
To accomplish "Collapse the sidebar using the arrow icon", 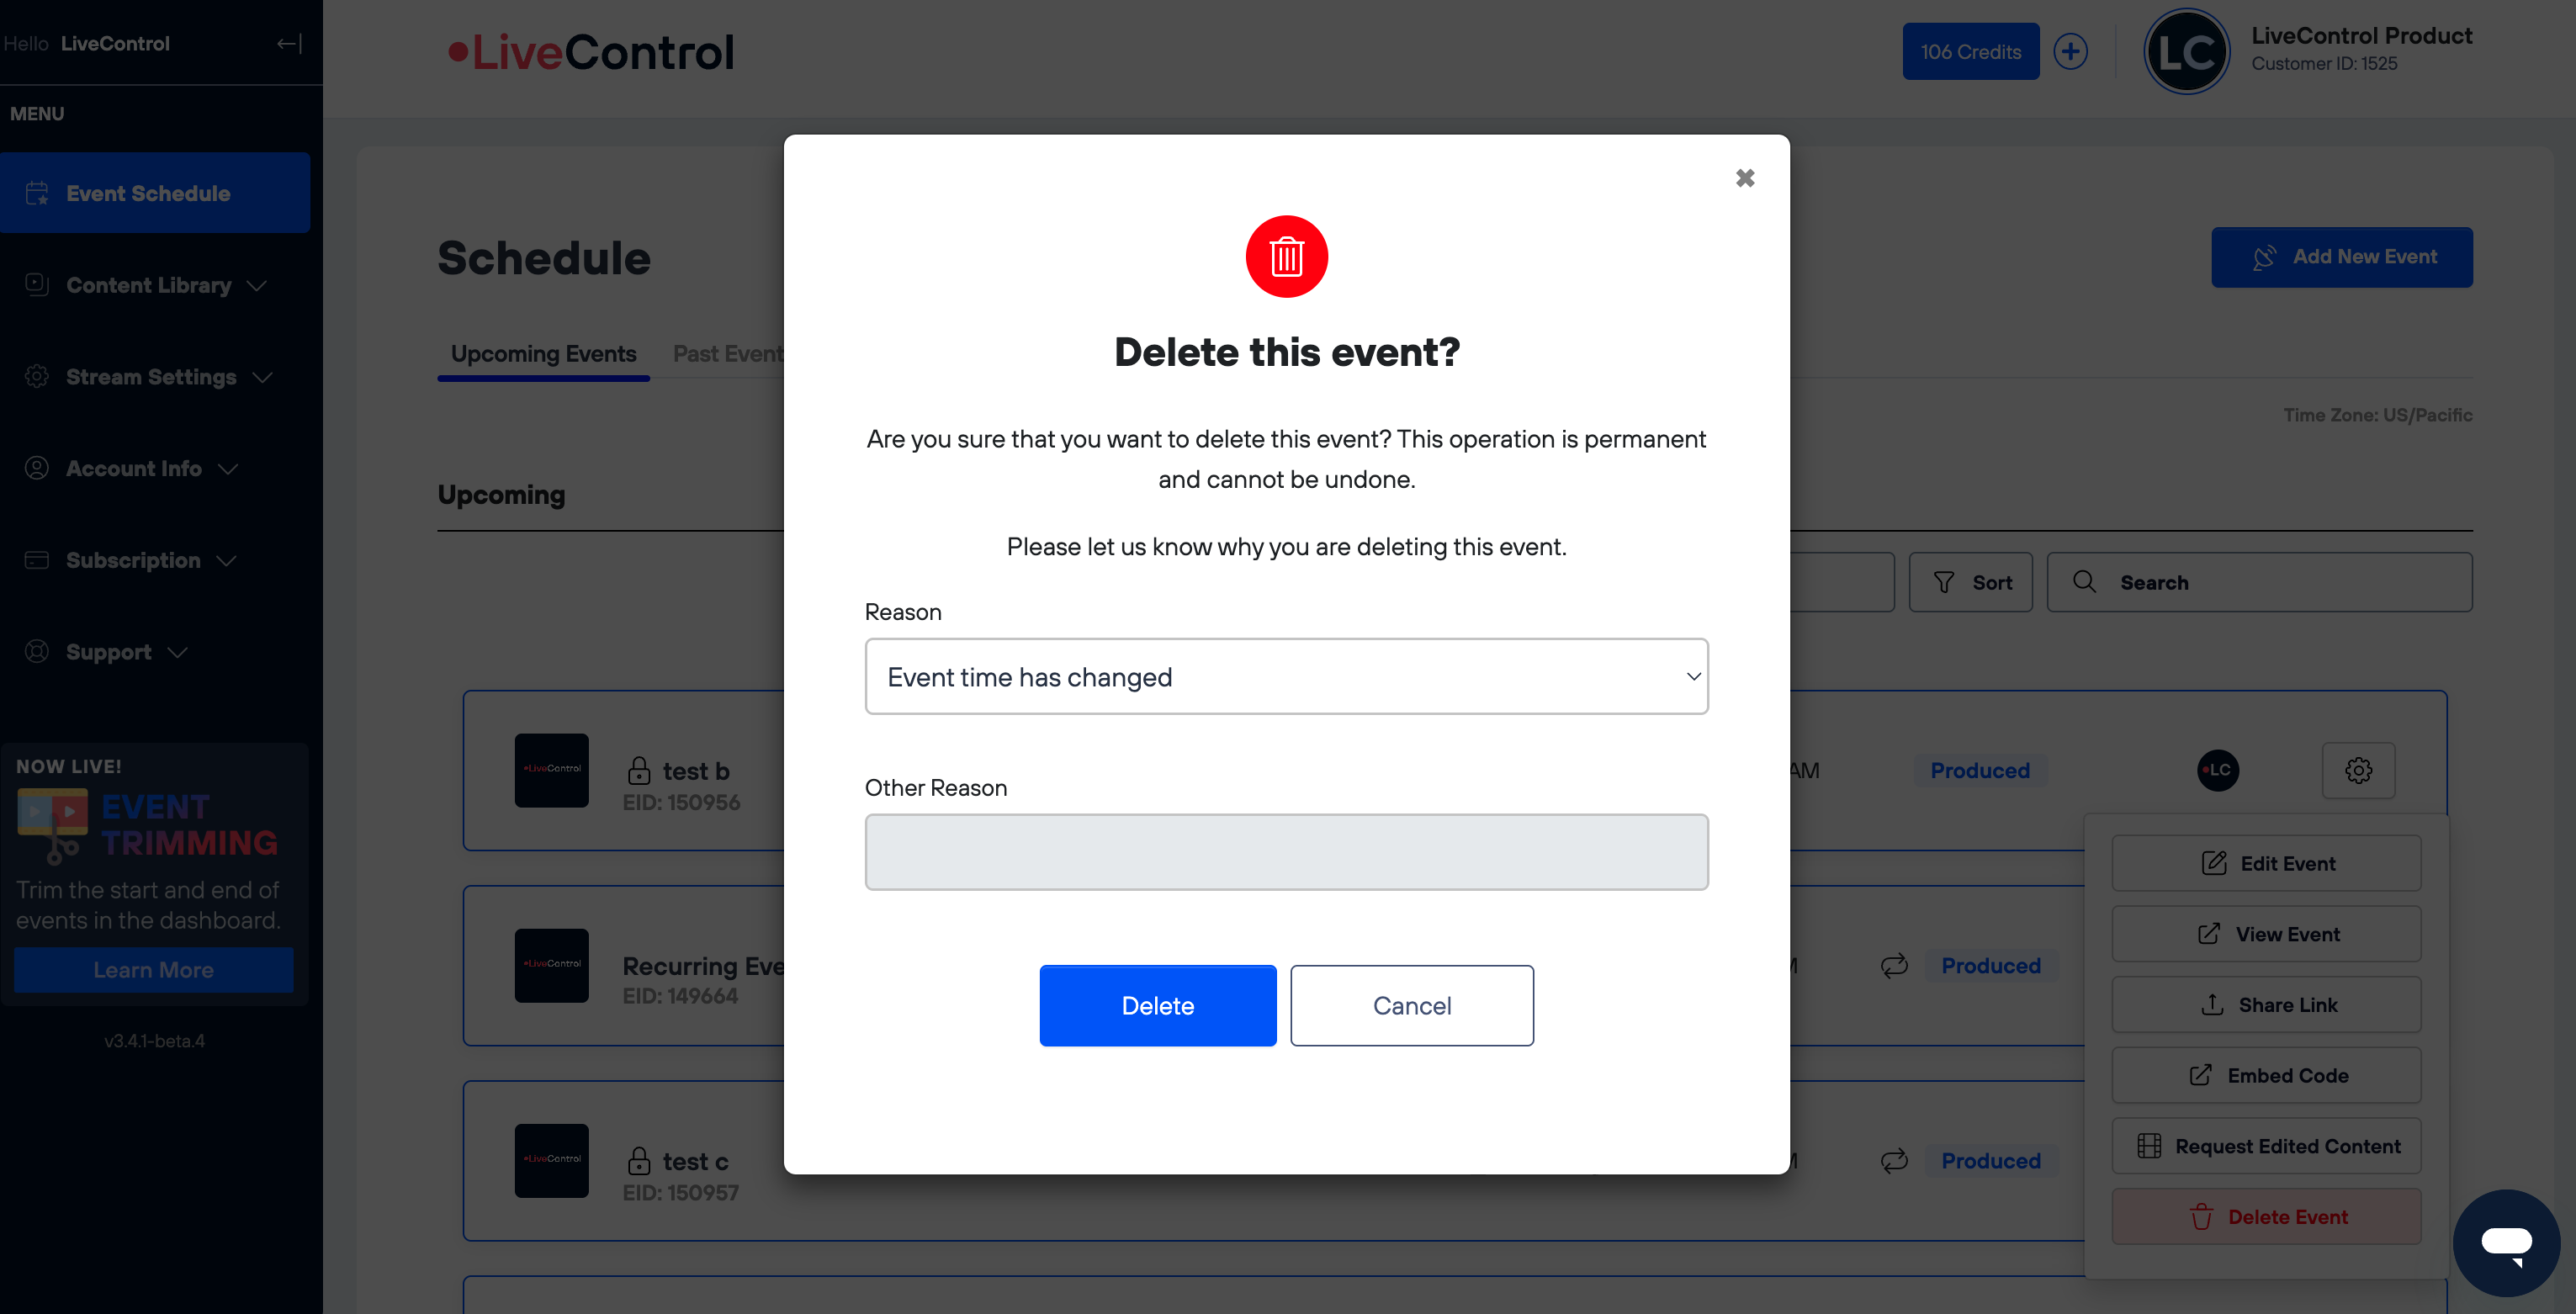I will [x=289, y=44].
